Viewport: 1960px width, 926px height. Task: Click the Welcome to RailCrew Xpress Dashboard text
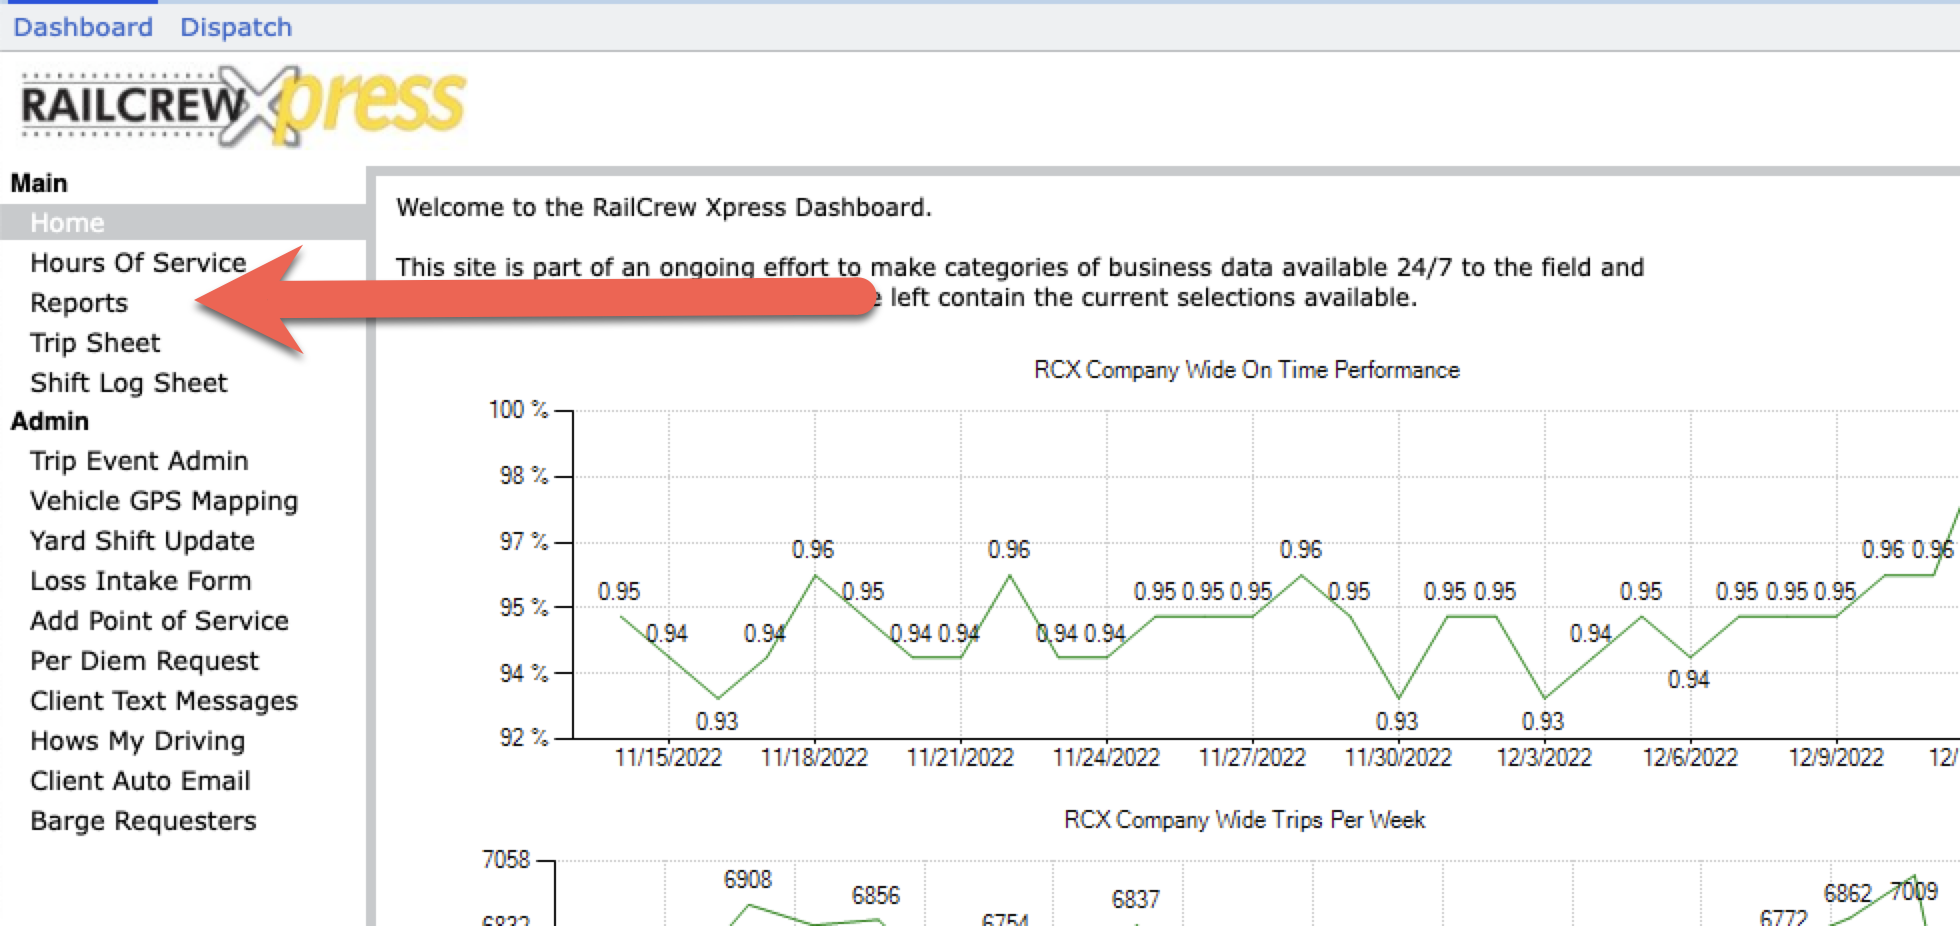664,207
